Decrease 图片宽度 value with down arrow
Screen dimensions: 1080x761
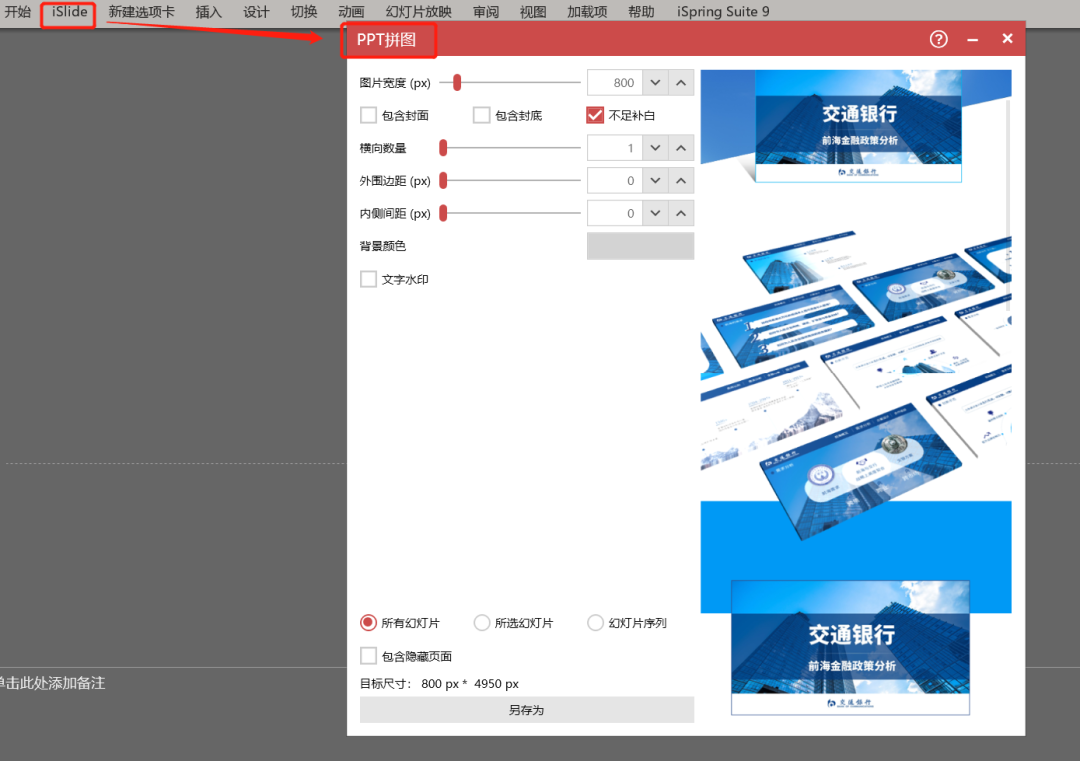click(655, 83)
